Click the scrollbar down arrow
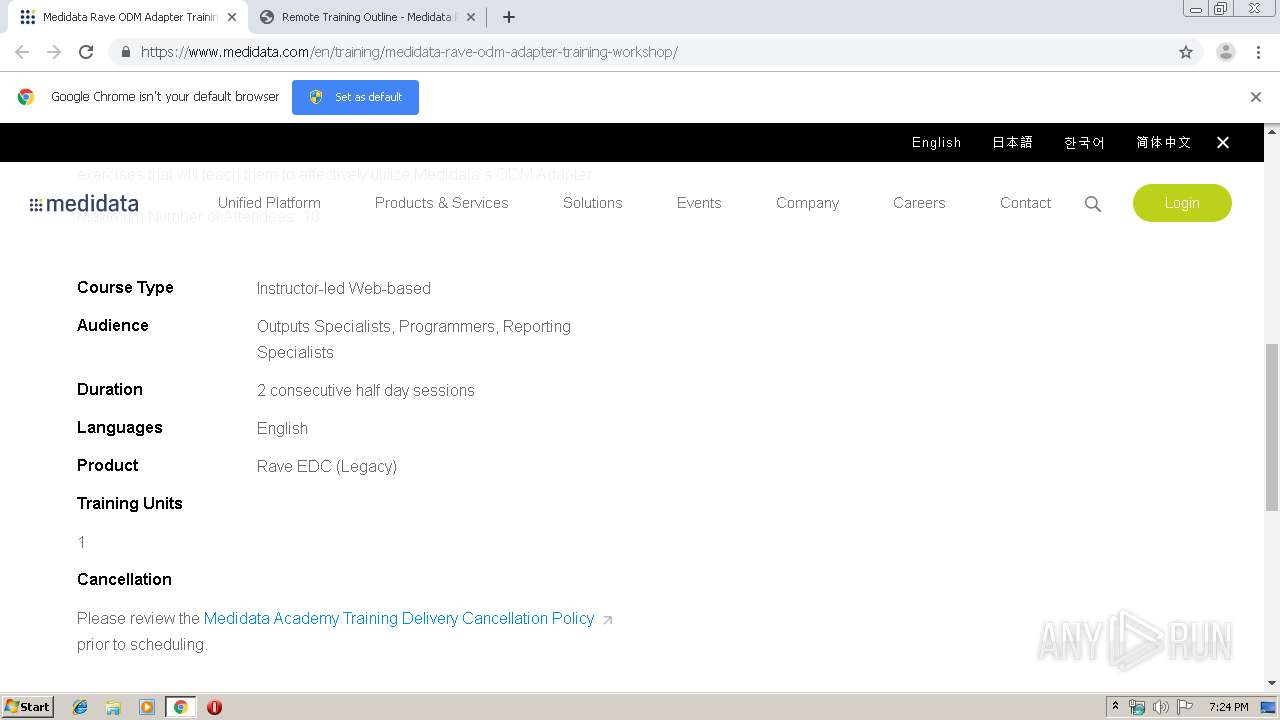Screen dimensions: 1280x720 [x=1272, y=683]
